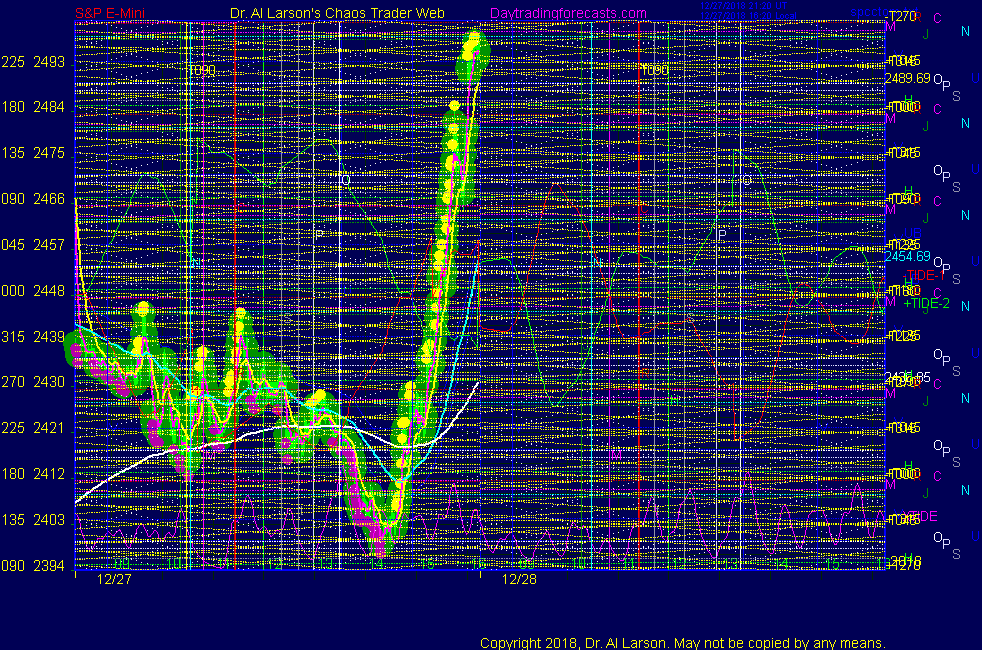Click the 12/27/2018 21:20 UT timestamp
The height and width of the screenshot is (650, 982).
point(743,6)
